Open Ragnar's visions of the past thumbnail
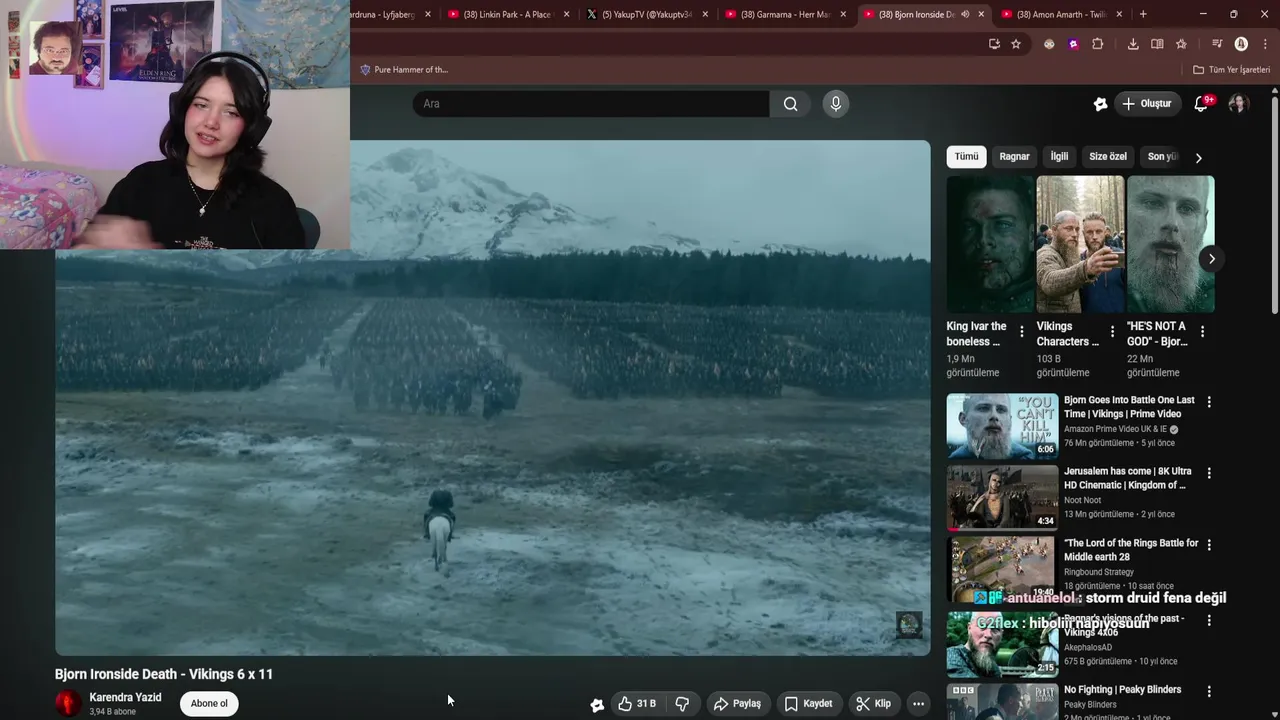The height and width of the screenshot is (720, 1280). click(1002, 644)
